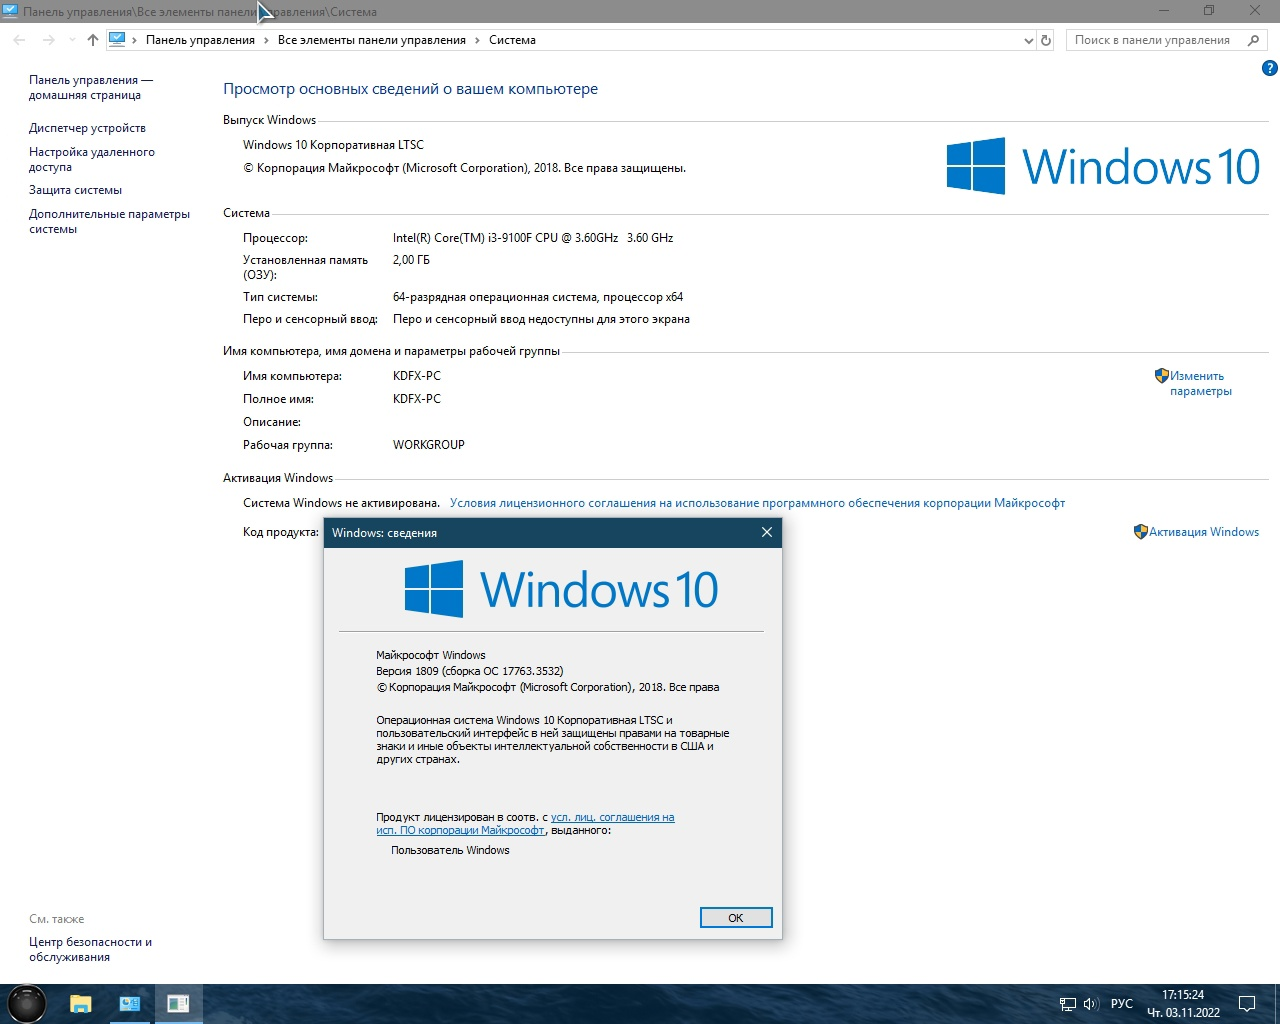This screenshot has height=1024, width=1280.
Task: Go up one level with the up arrow
Action: pos(93,40)
